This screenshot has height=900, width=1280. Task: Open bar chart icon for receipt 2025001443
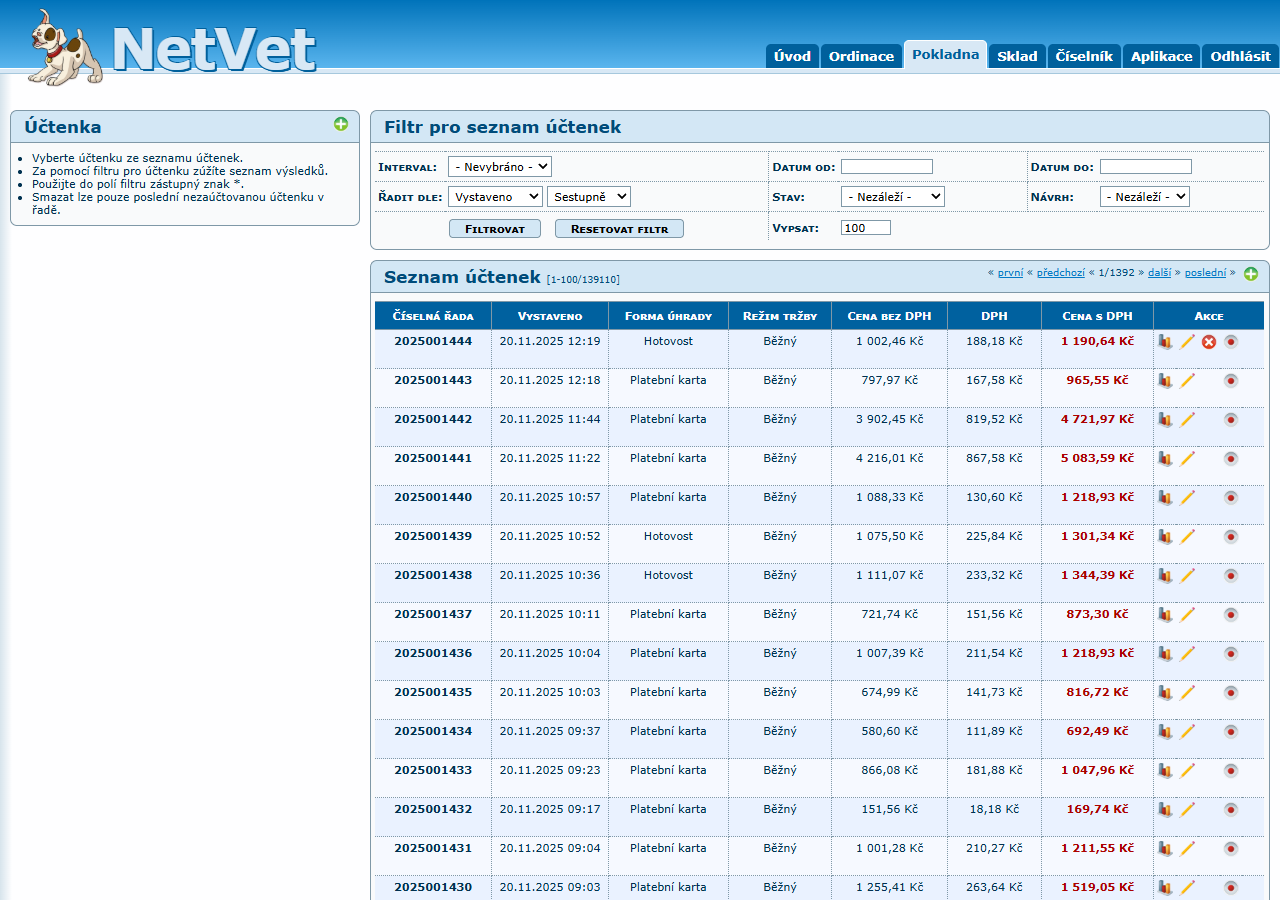click(1165, 380)
